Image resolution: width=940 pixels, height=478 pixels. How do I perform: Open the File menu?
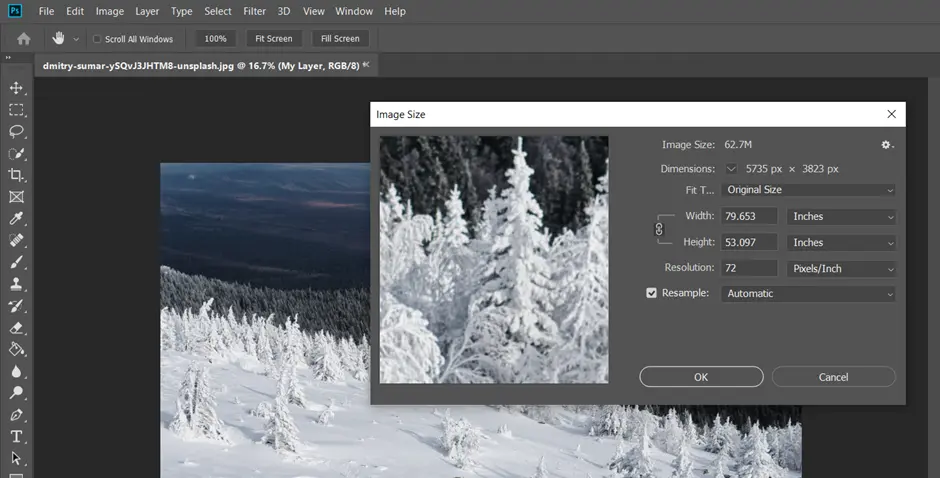coord(46,11)
